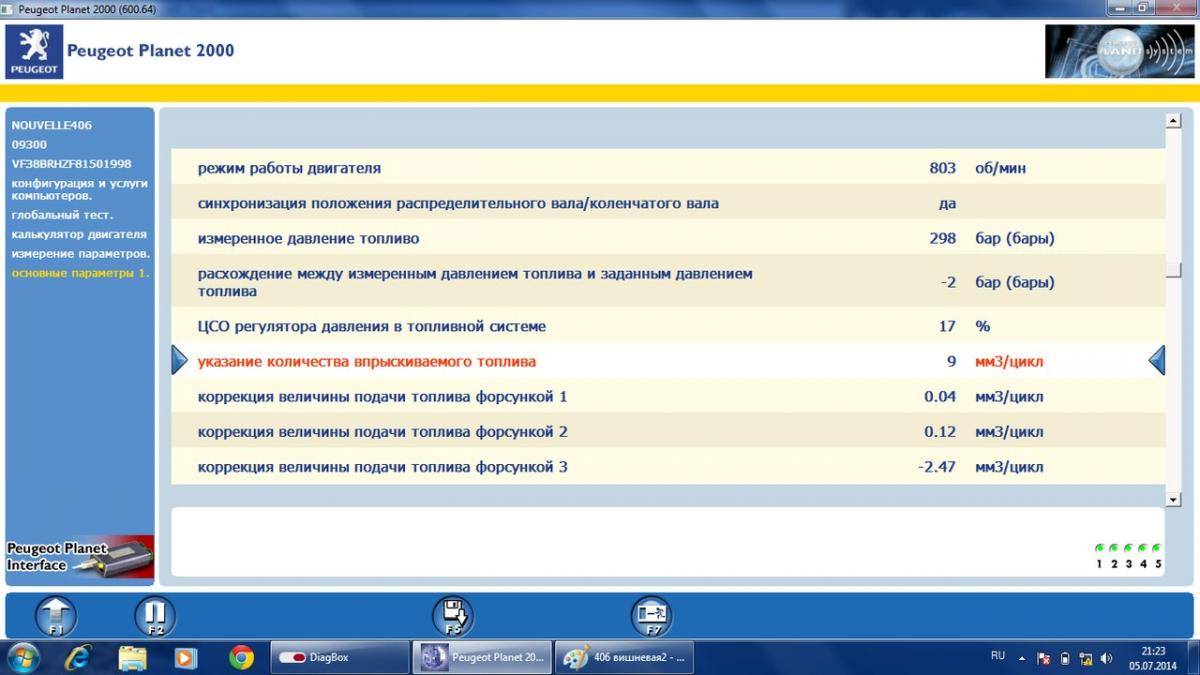
Task: Open Google Chrome from the taskbar
Action: [x=240, y=658]
